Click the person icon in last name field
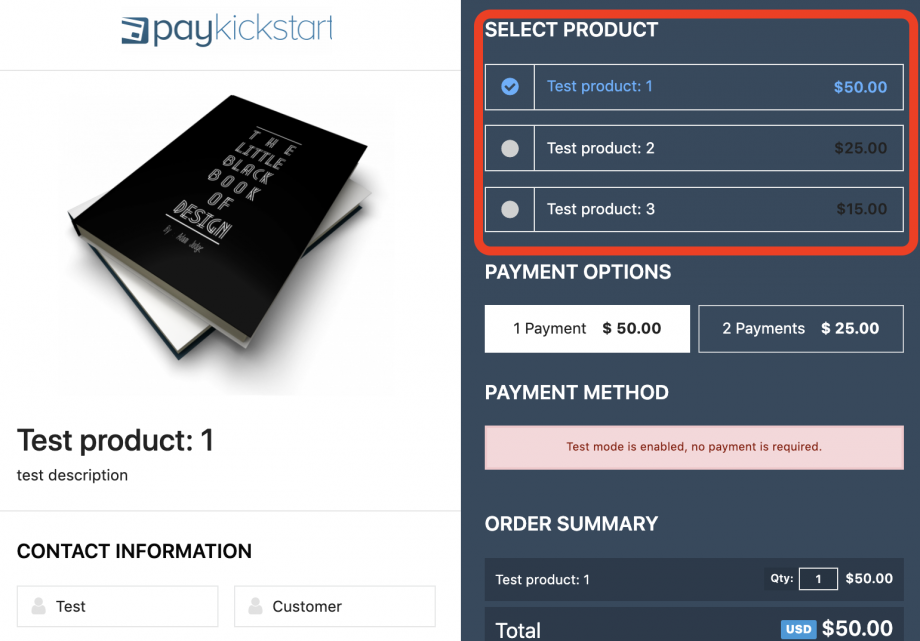This screenshot has width=920, height=641. [x=255, y=606]
